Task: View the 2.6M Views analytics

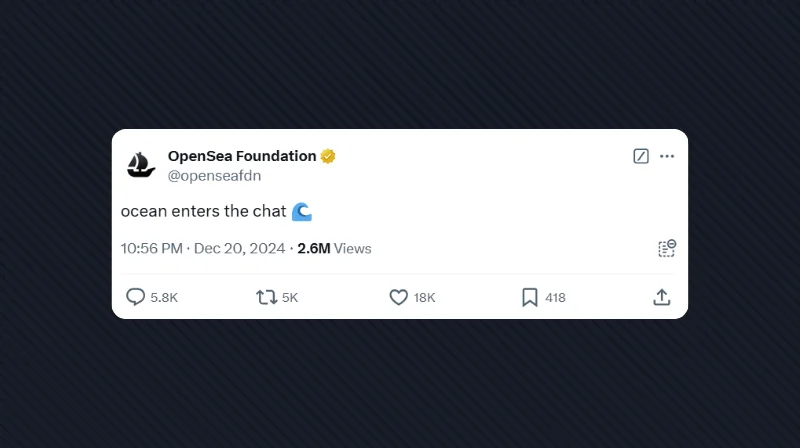Action: pos(334,248)
